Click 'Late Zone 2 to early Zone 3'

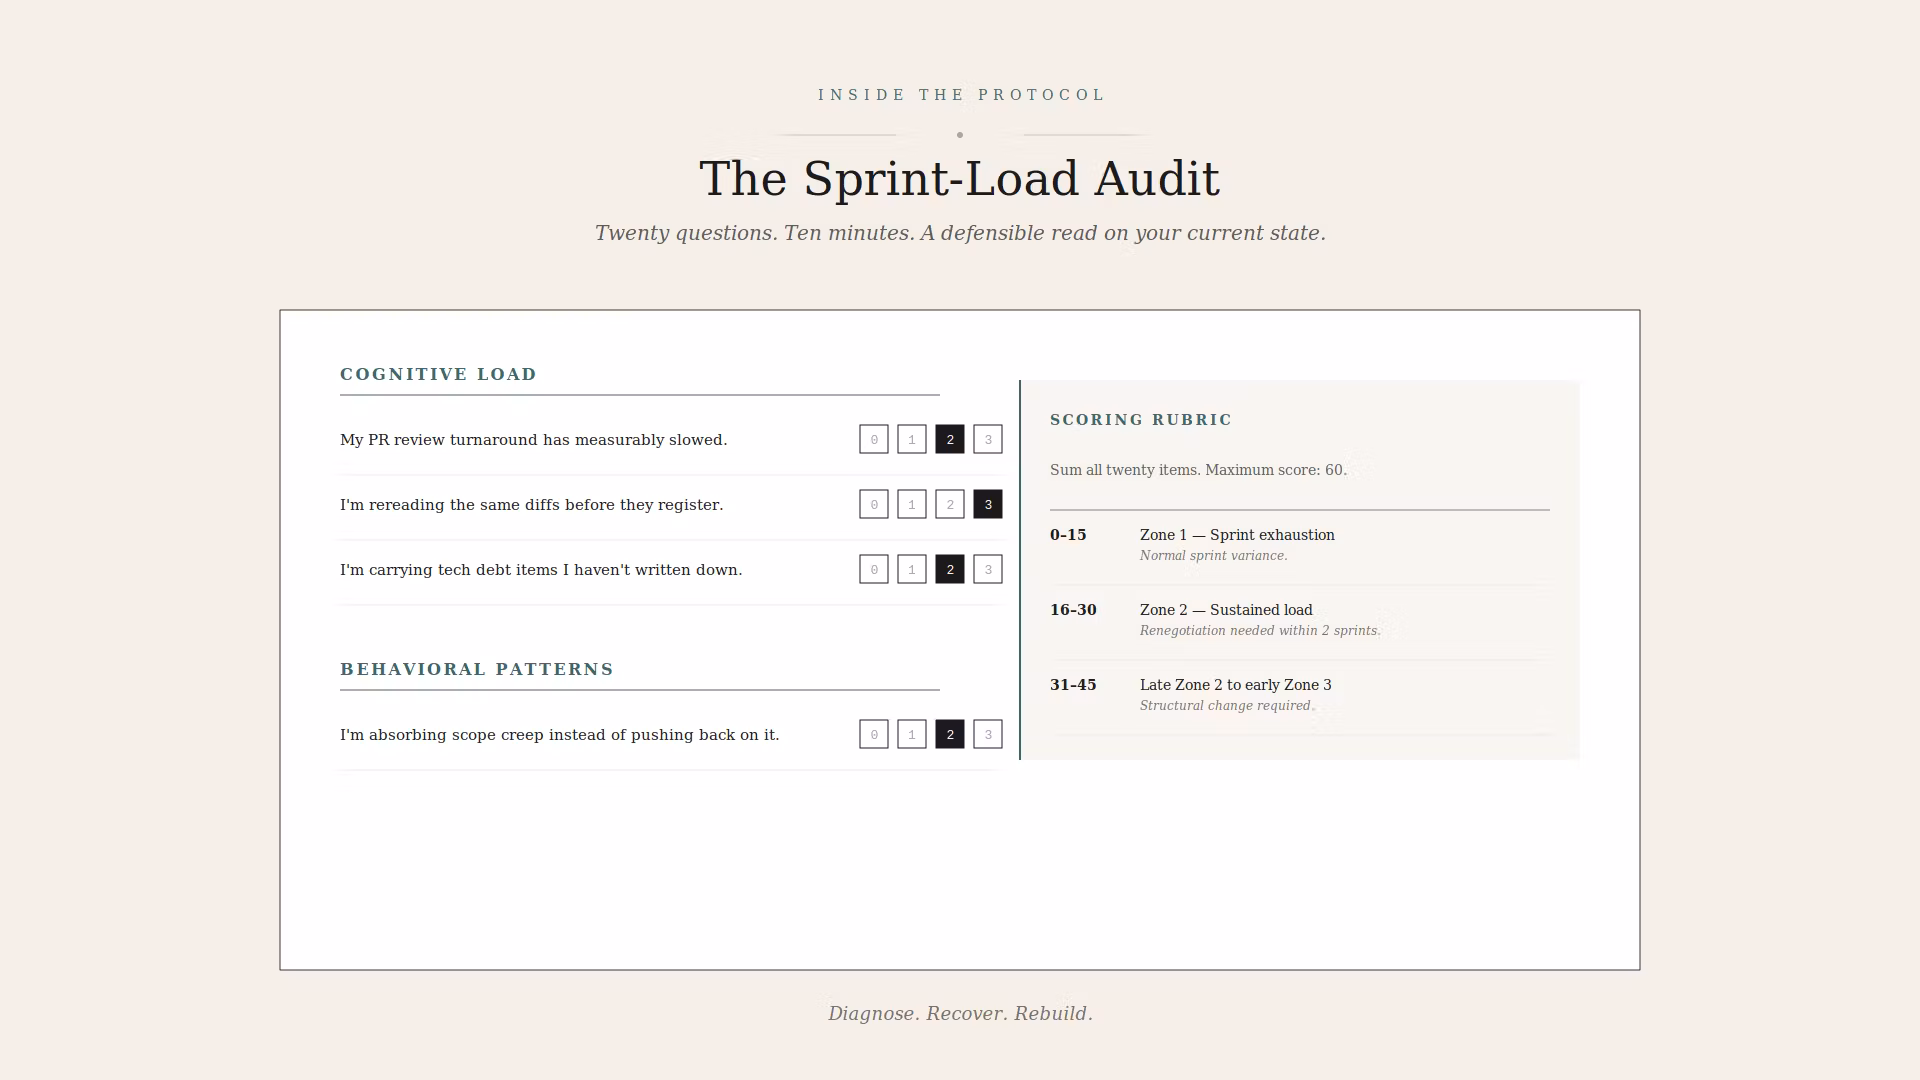point(1235,685)
